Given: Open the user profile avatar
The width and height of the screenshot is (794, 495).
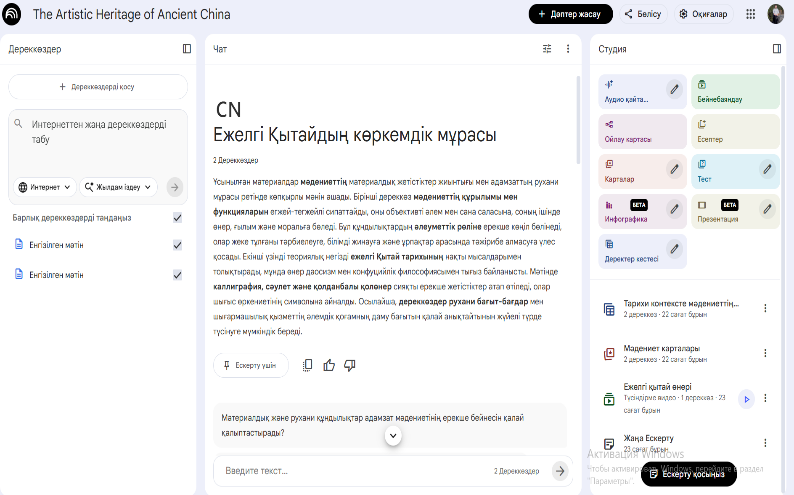Looking at the screenshot, I should pyautogui.click(x=775, y=14).
